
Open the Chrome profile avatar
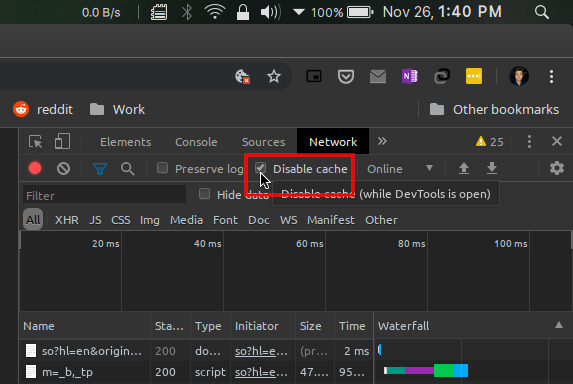click(519, 76)
